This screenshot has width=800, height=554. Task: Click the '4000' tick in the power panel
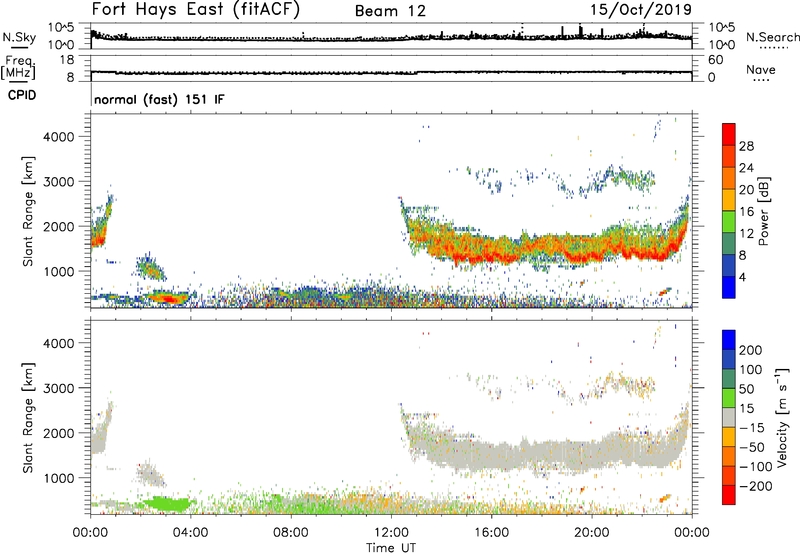pos(59,137)
